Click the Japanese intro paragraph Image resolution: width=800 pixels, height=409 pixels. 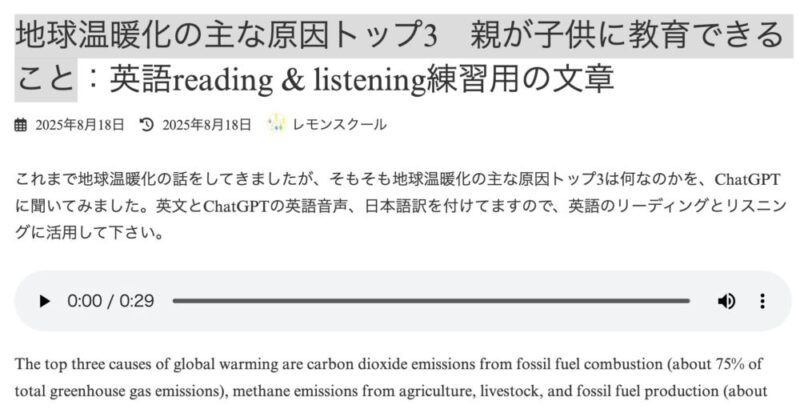coord(401,206)
